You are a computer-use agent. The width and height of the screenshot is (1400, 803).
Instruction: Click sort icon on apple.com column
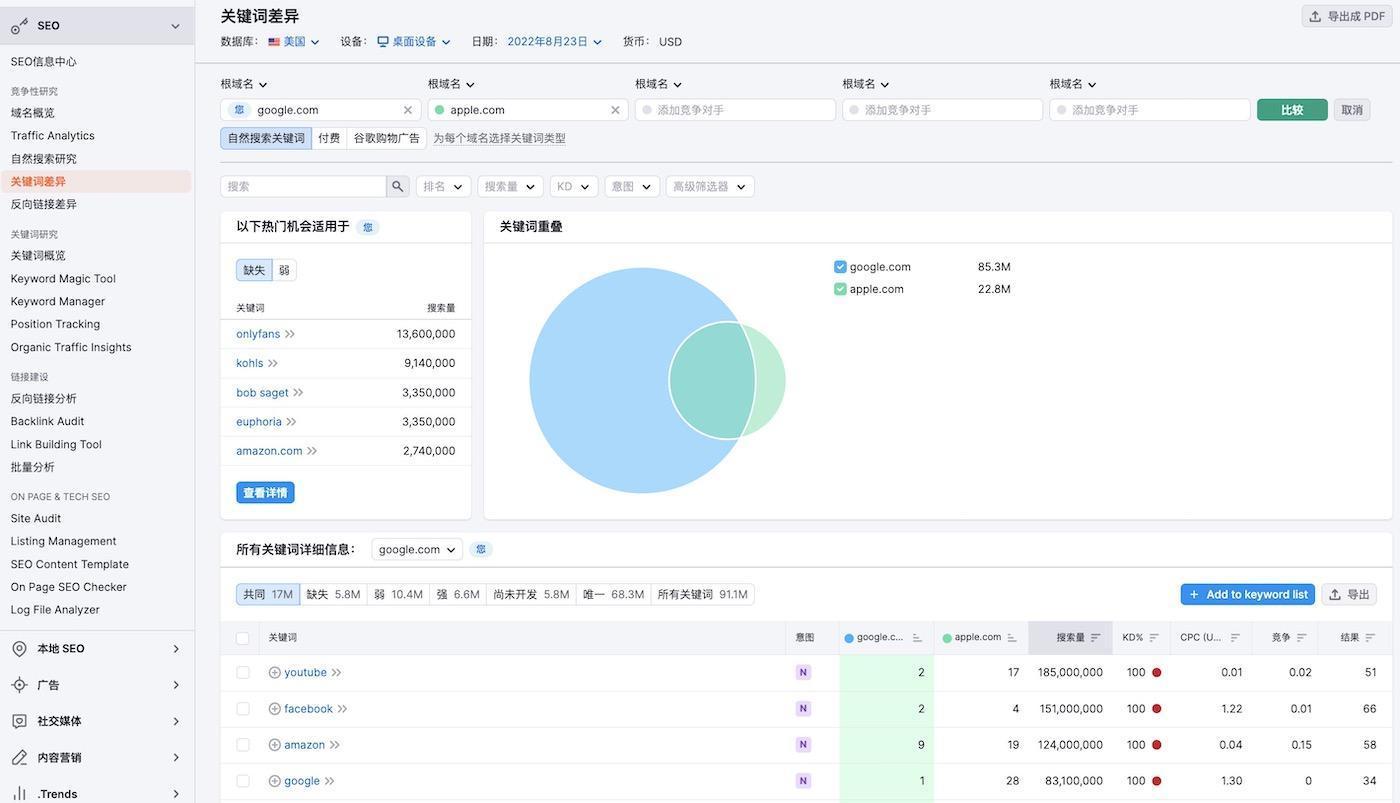pyautogui.click(x=1012, y=638)
